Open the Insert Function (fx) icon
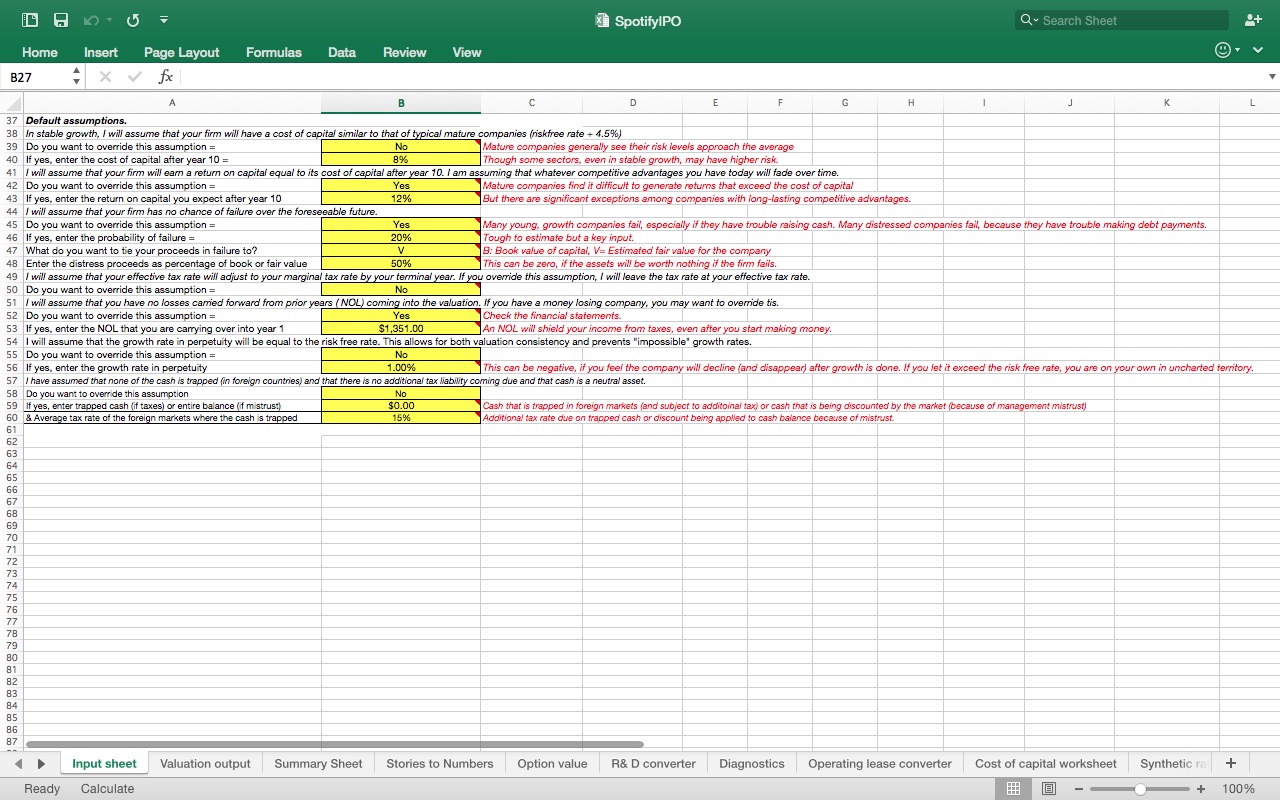Viewport: 1280px width, 800px height. (x=164, y=76)
